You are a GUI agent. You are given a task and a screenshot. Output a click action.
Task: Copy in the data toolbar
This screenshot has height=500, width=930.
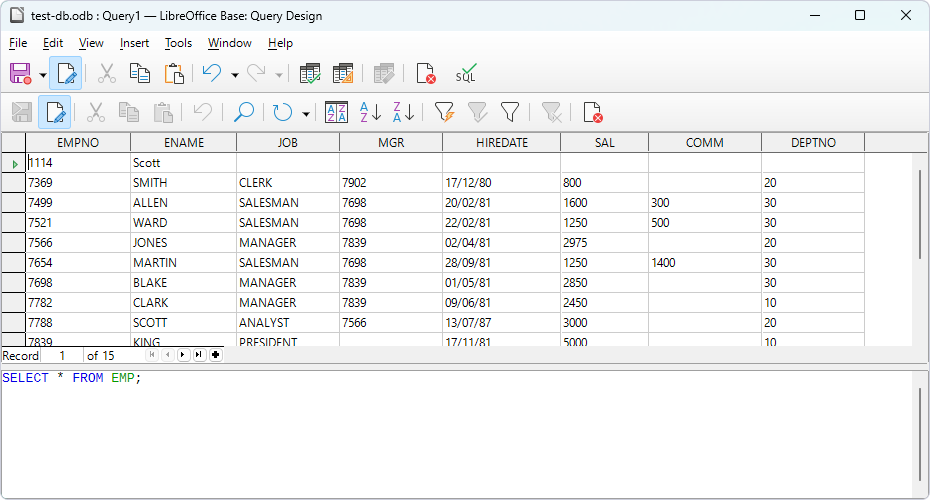click(129, 112)
